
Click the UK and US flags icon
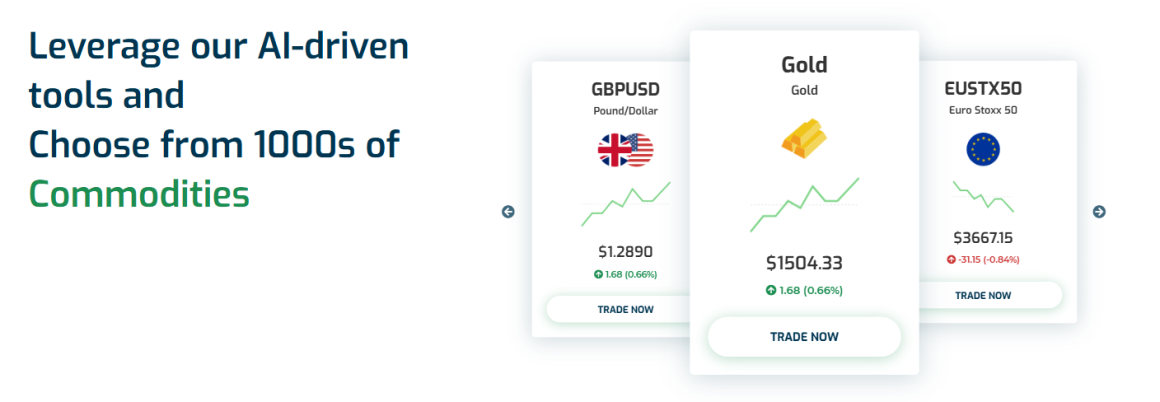pos(625,150)
